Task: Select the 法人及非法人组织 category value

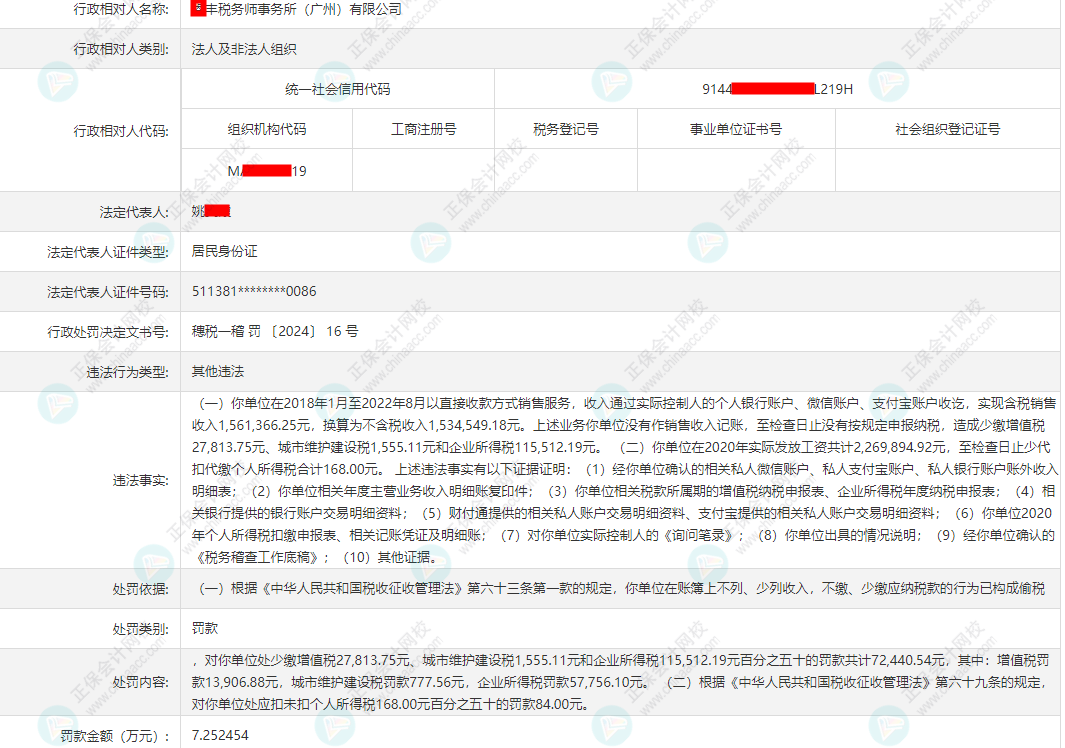Action: point(244,49)
